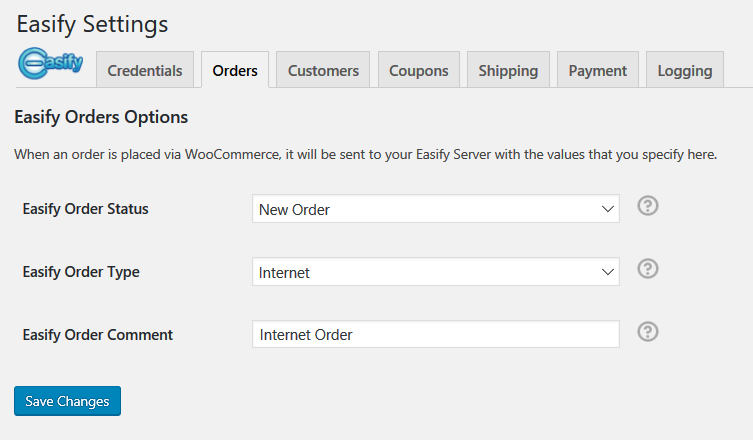Save Changes to order options

click(67, 401)
